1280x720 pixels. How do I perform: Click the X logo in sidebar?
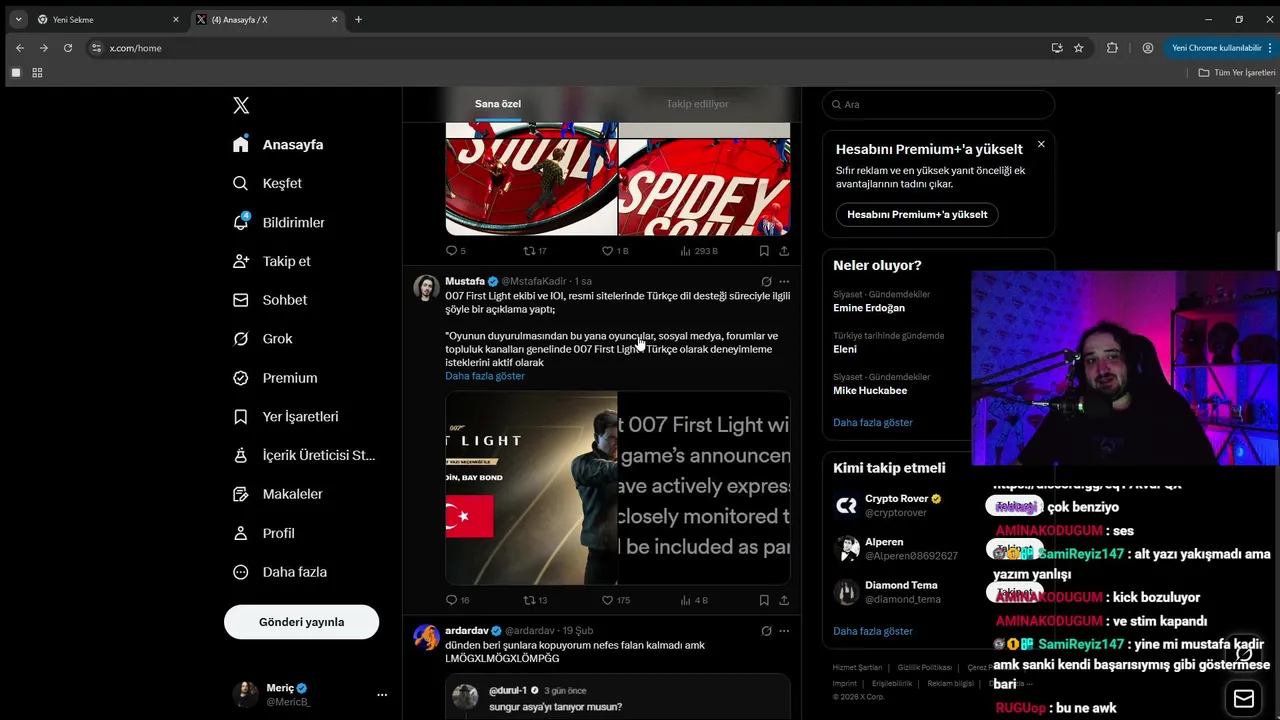click(x=241, y=105)
